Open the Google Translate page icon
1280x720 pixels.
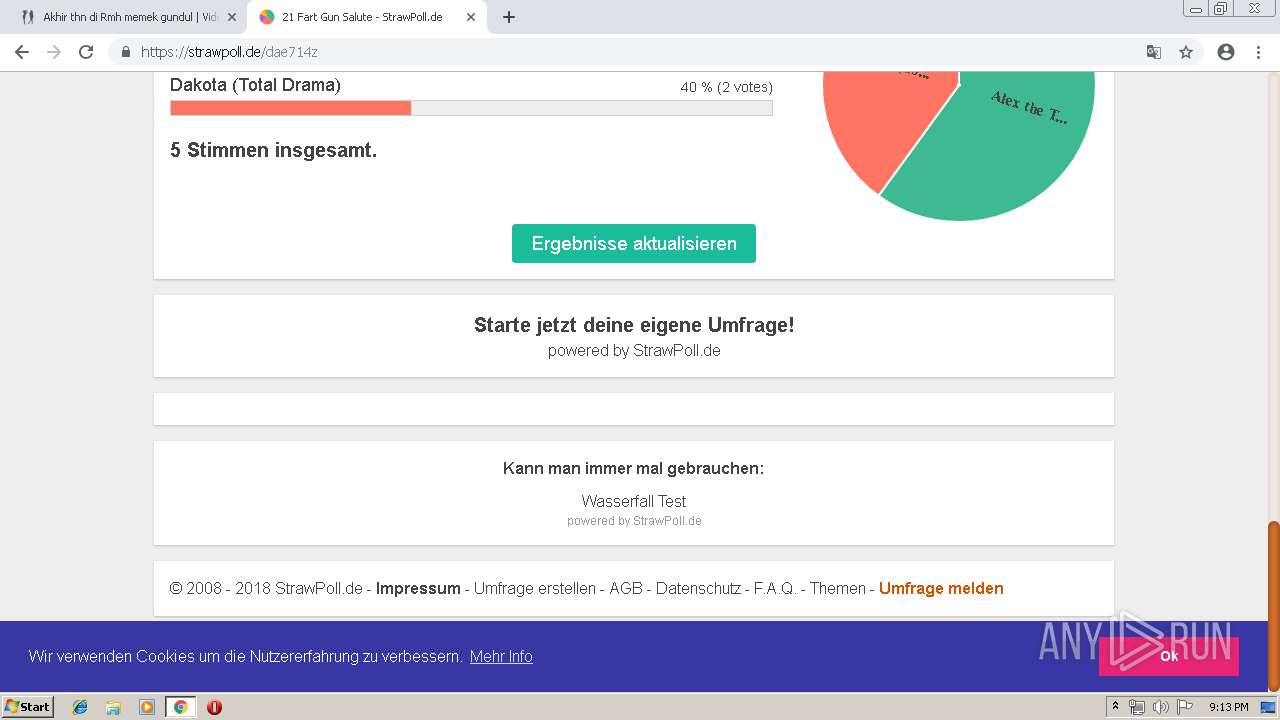pyautogui.click(x=1153, y=52)
